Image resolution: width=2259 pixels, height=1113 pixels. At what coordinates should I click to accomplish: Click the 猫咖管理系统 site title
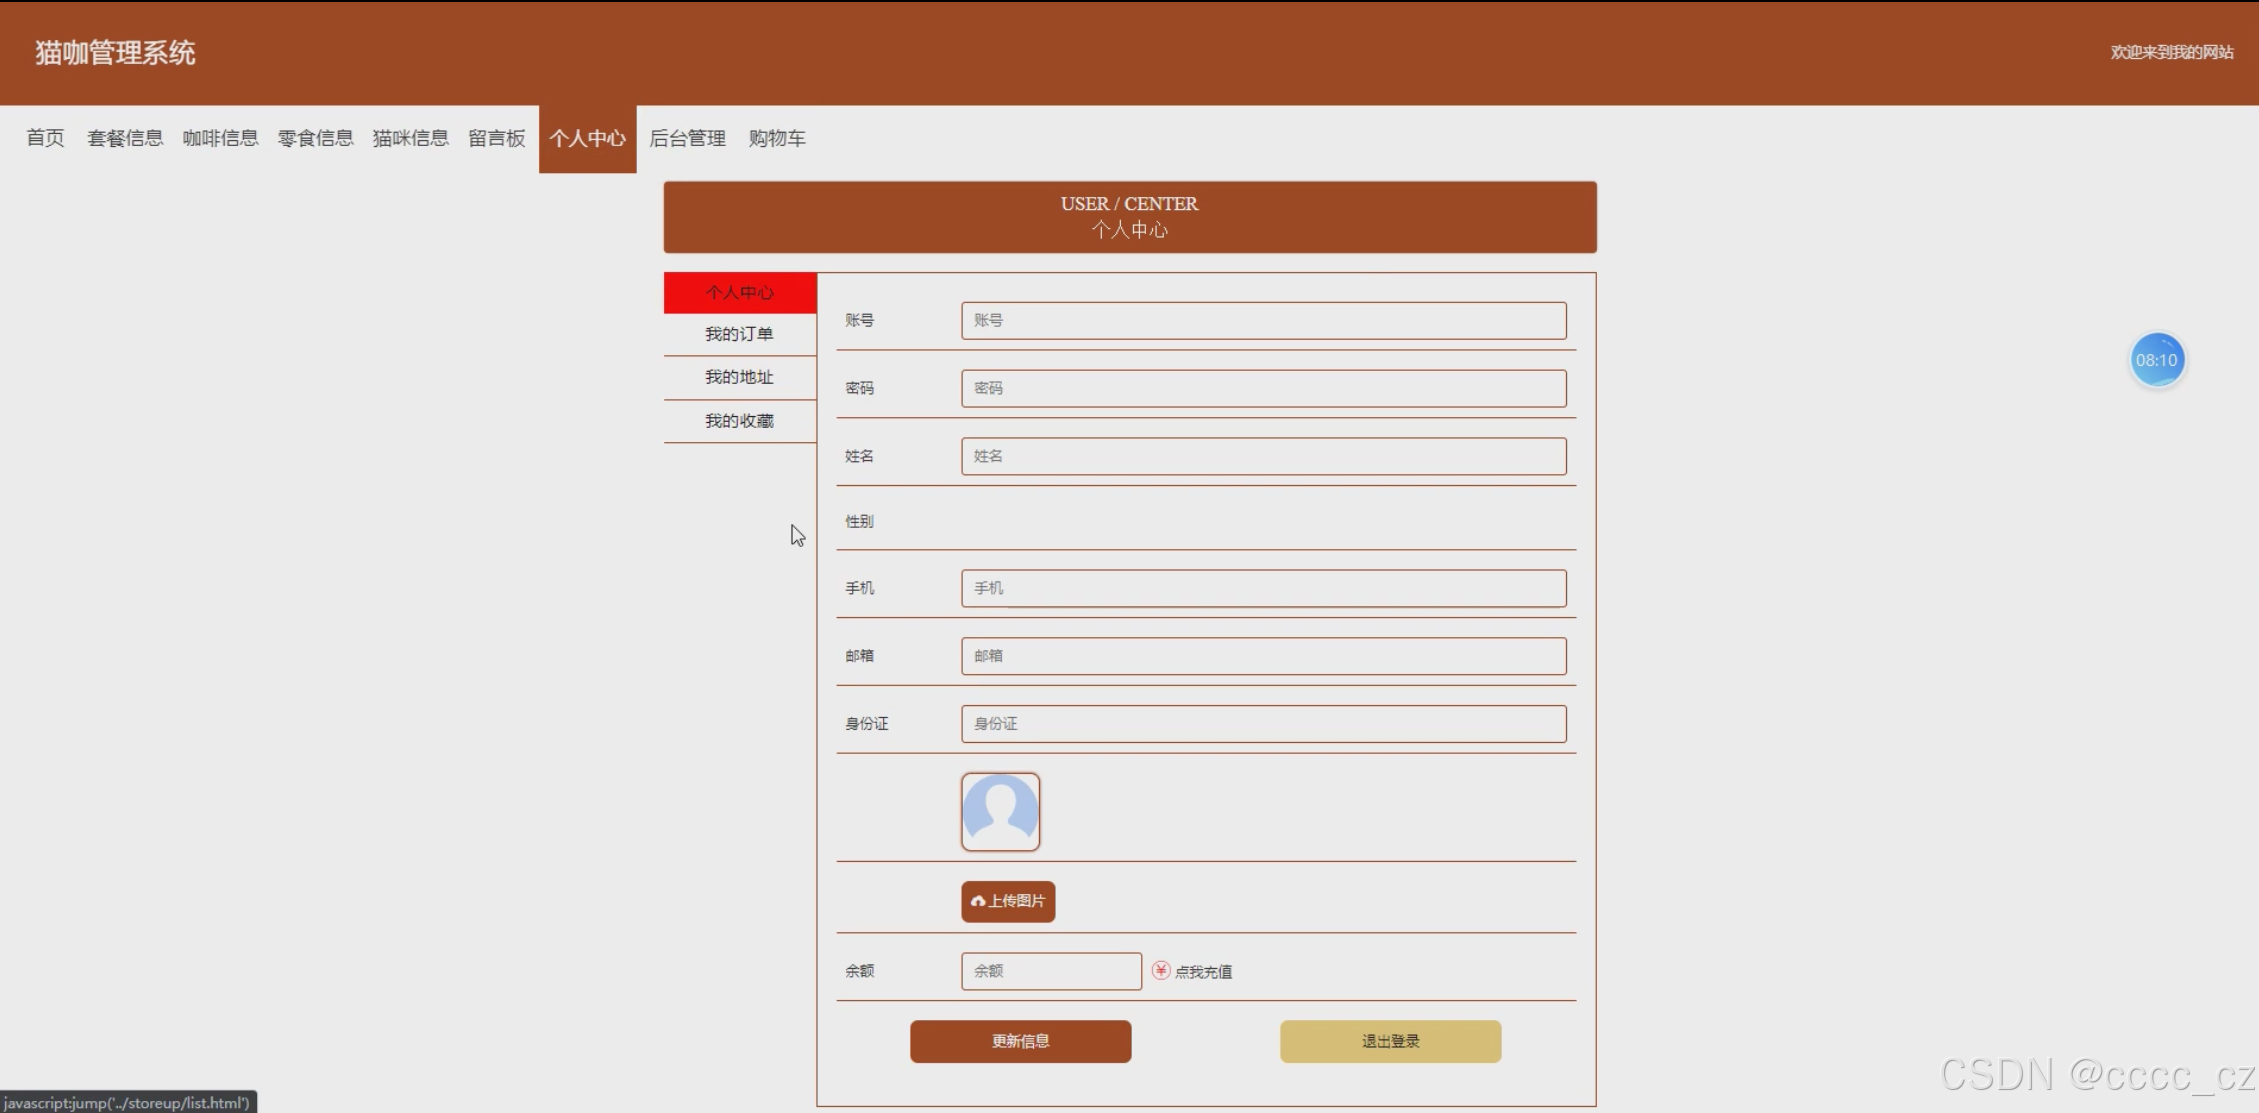115,53
